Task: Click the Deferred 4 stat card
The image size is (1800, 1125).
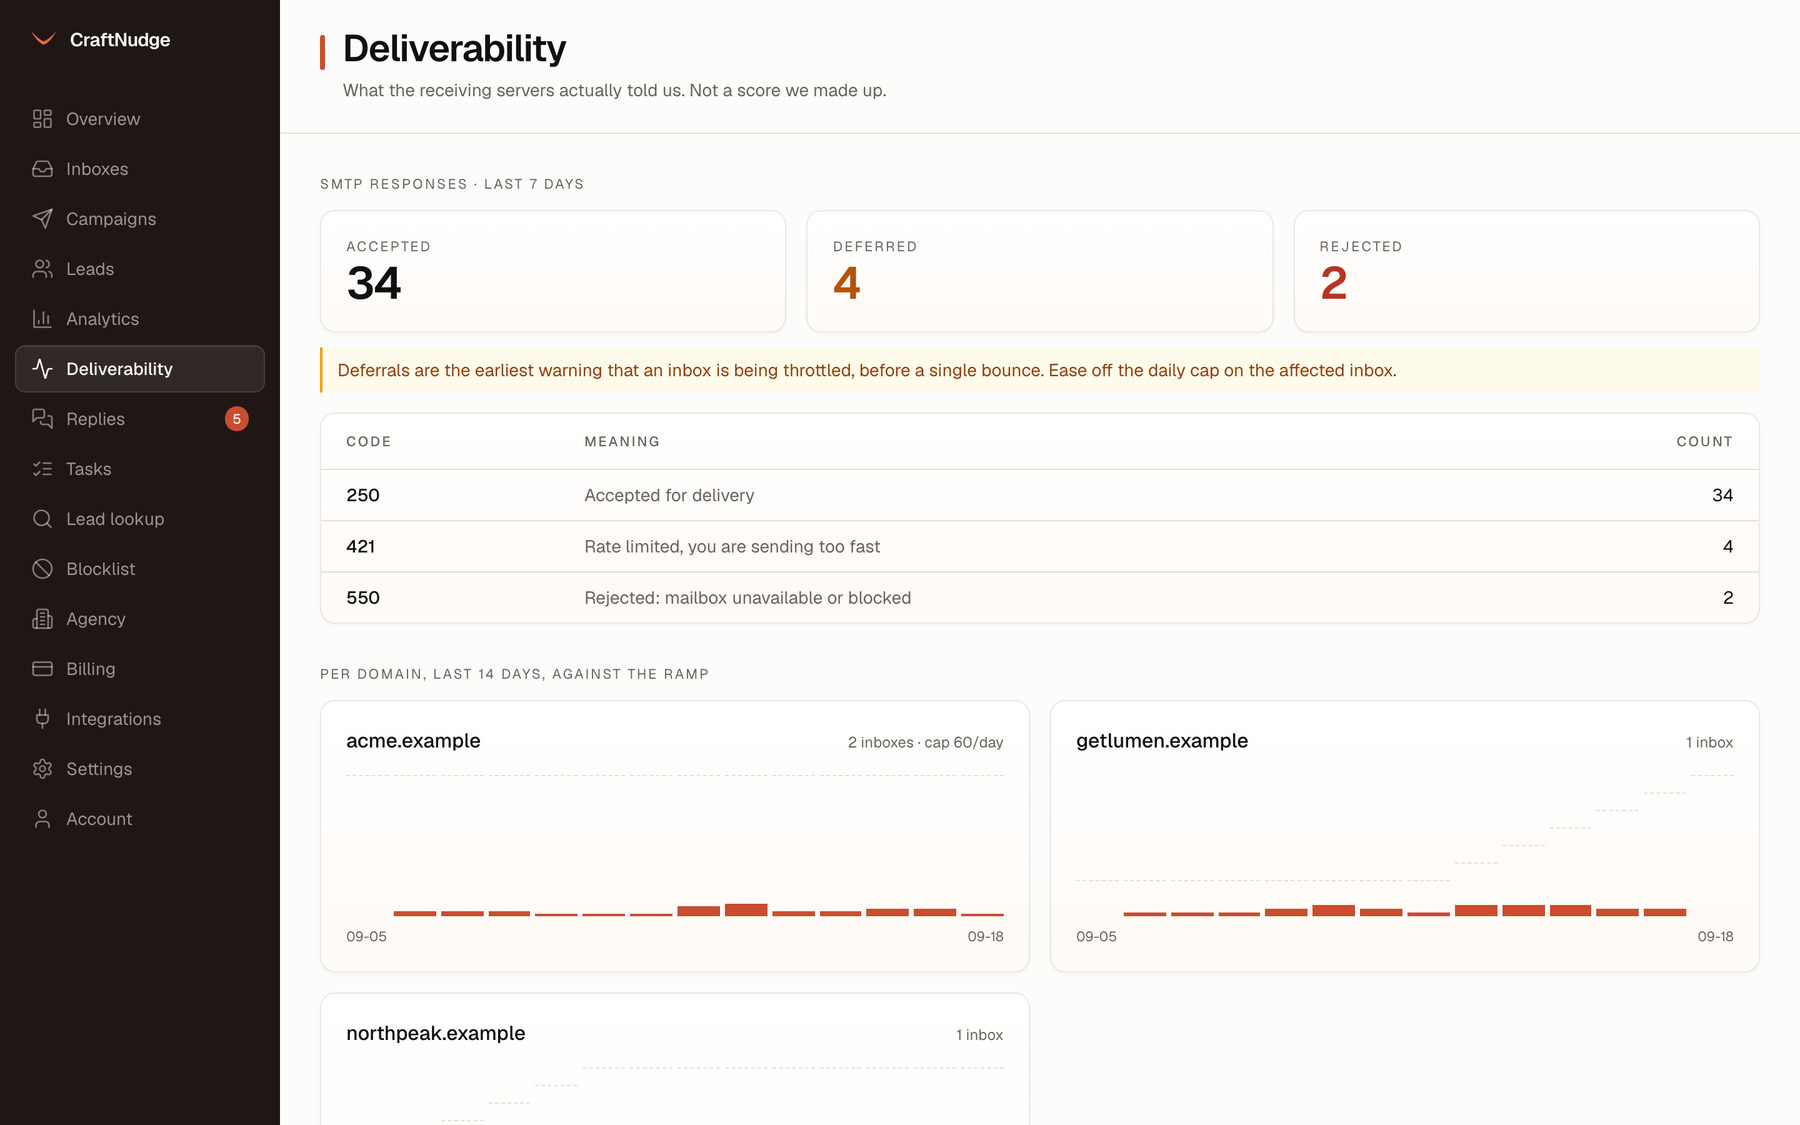Action: (x=1040, y=271)
